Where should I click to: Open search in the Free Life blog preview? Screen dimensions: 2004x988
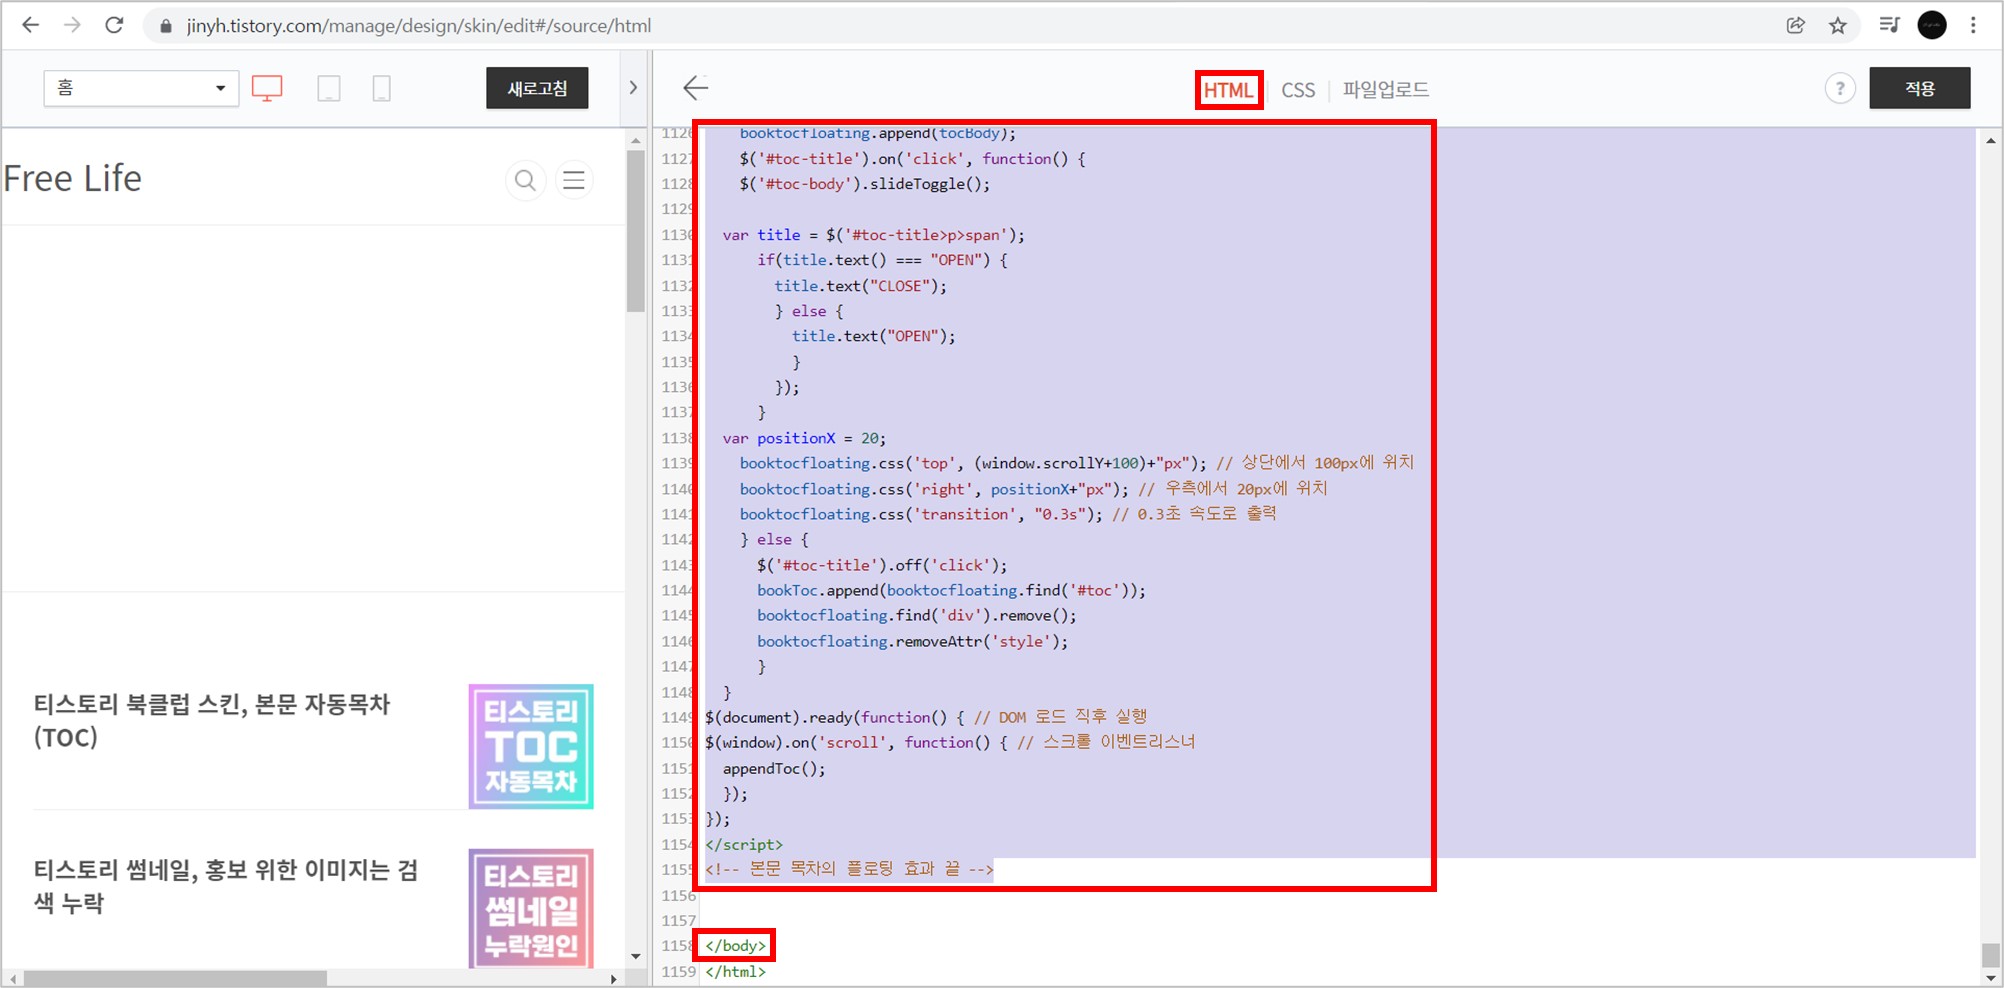tap(525, 180)
